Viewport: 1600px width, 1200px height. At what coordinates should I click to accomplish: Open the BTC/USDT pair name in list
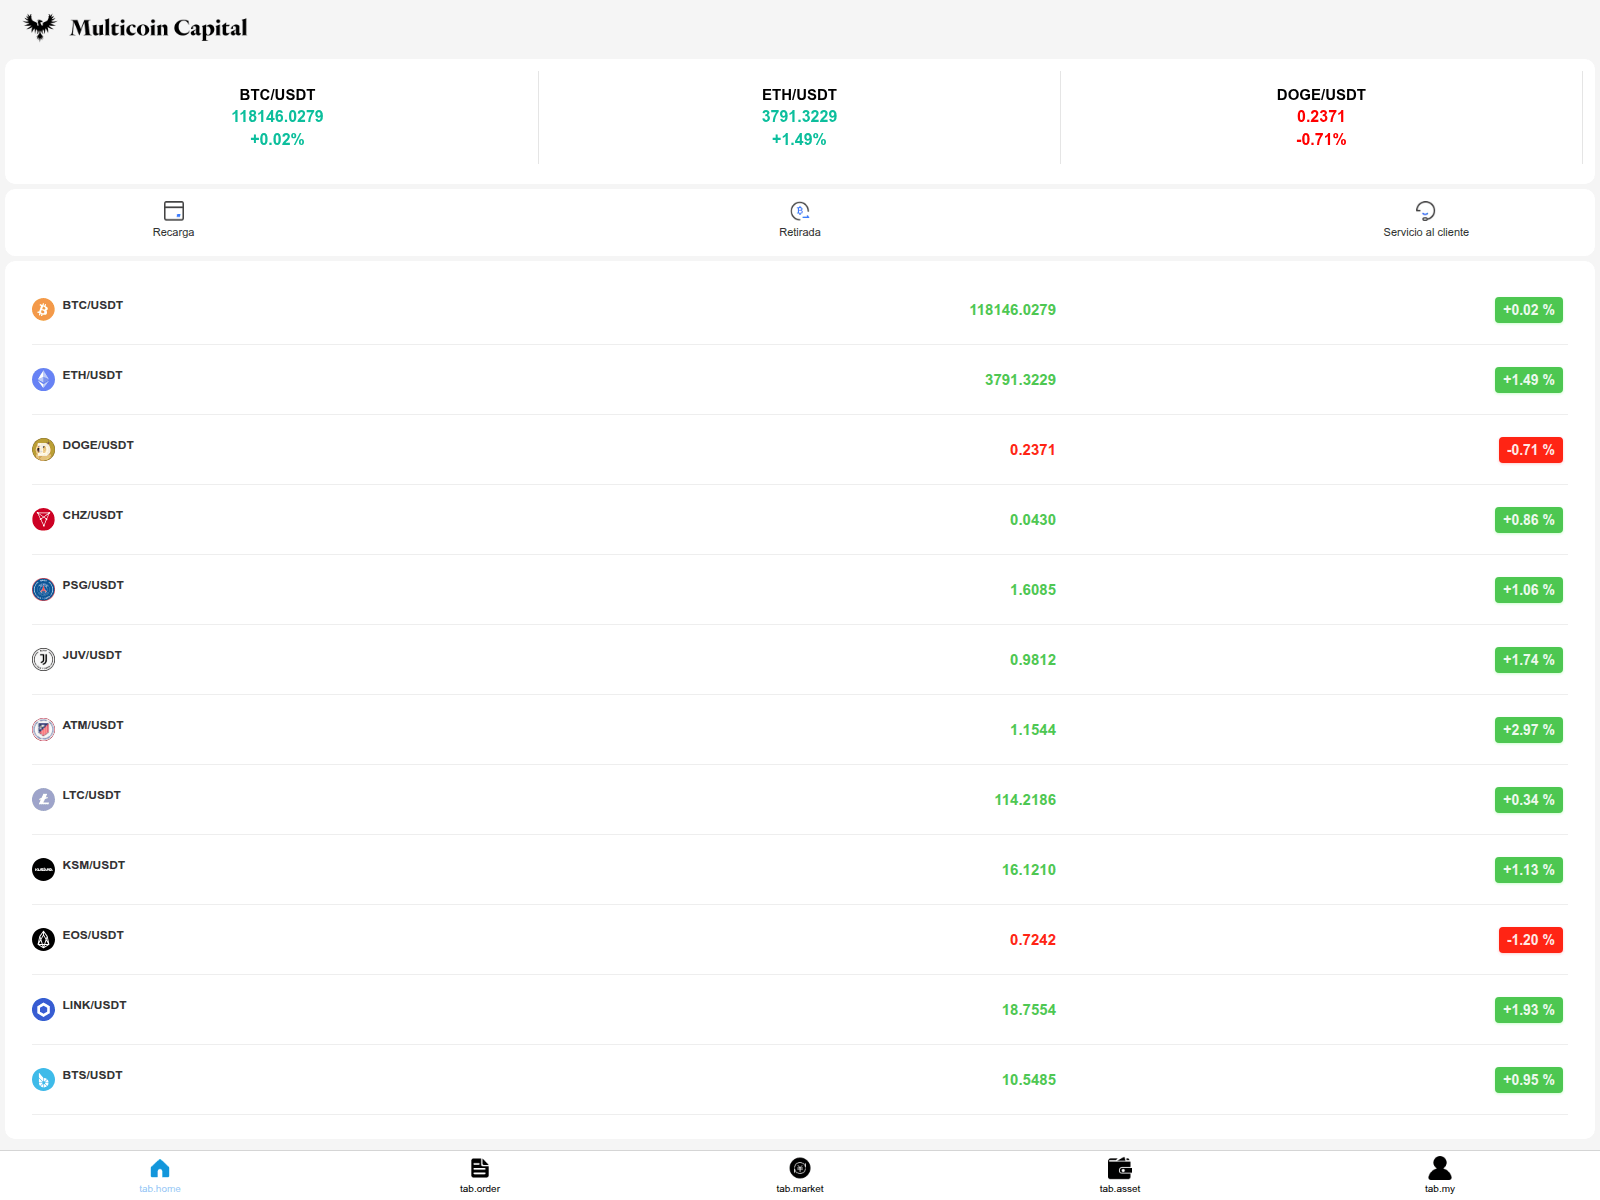(93, 305)
